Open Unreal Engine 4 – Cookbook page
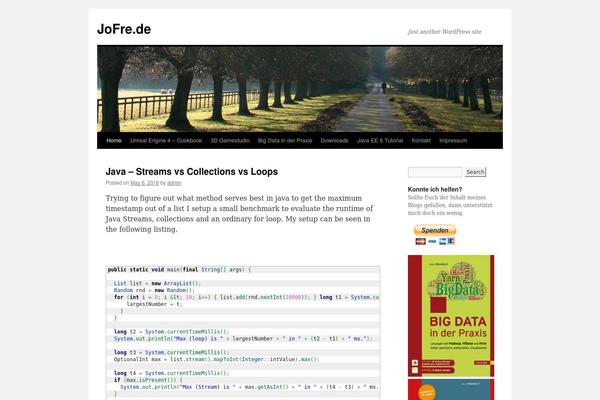The width and height of the screenshot is (600, 400). [166, 140]
